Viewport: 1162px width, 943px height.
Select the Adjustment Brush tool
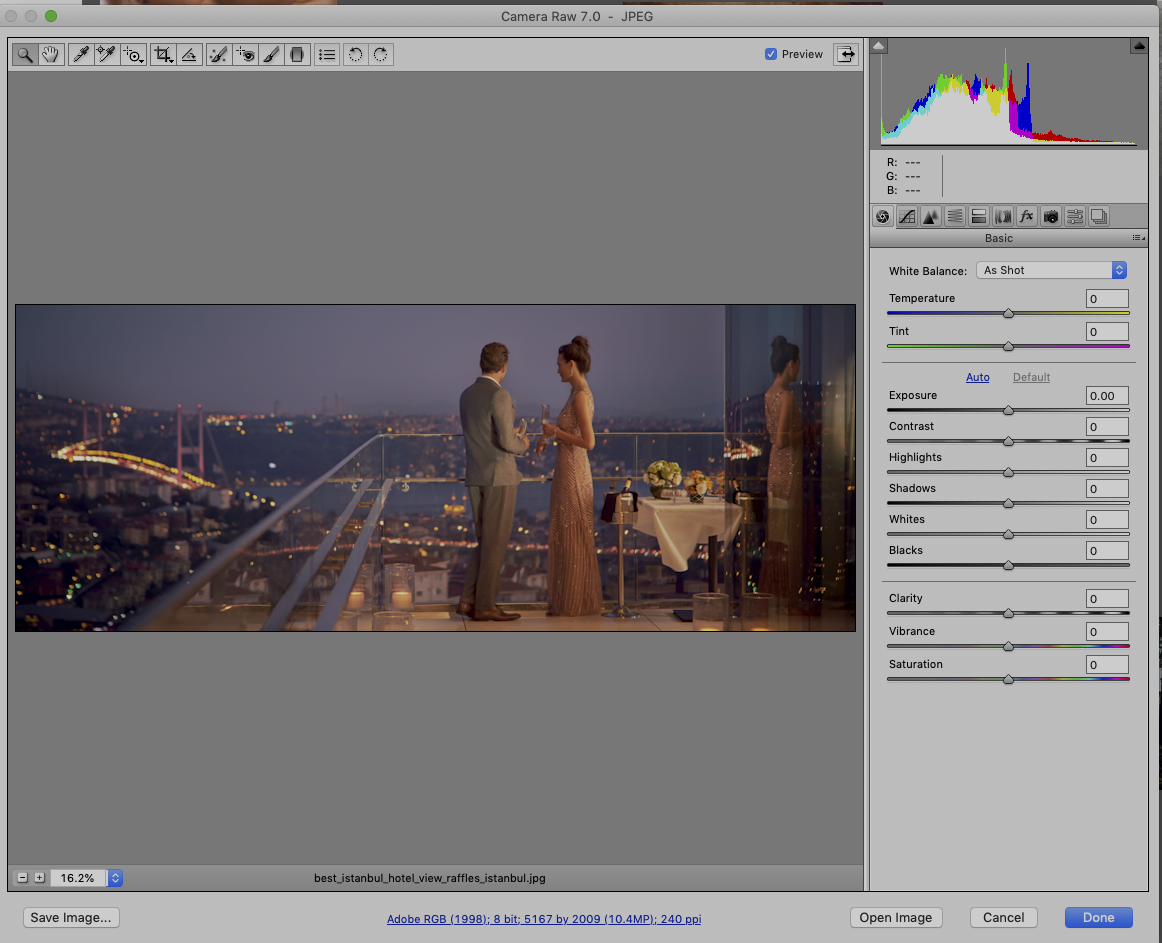point(271,55)
